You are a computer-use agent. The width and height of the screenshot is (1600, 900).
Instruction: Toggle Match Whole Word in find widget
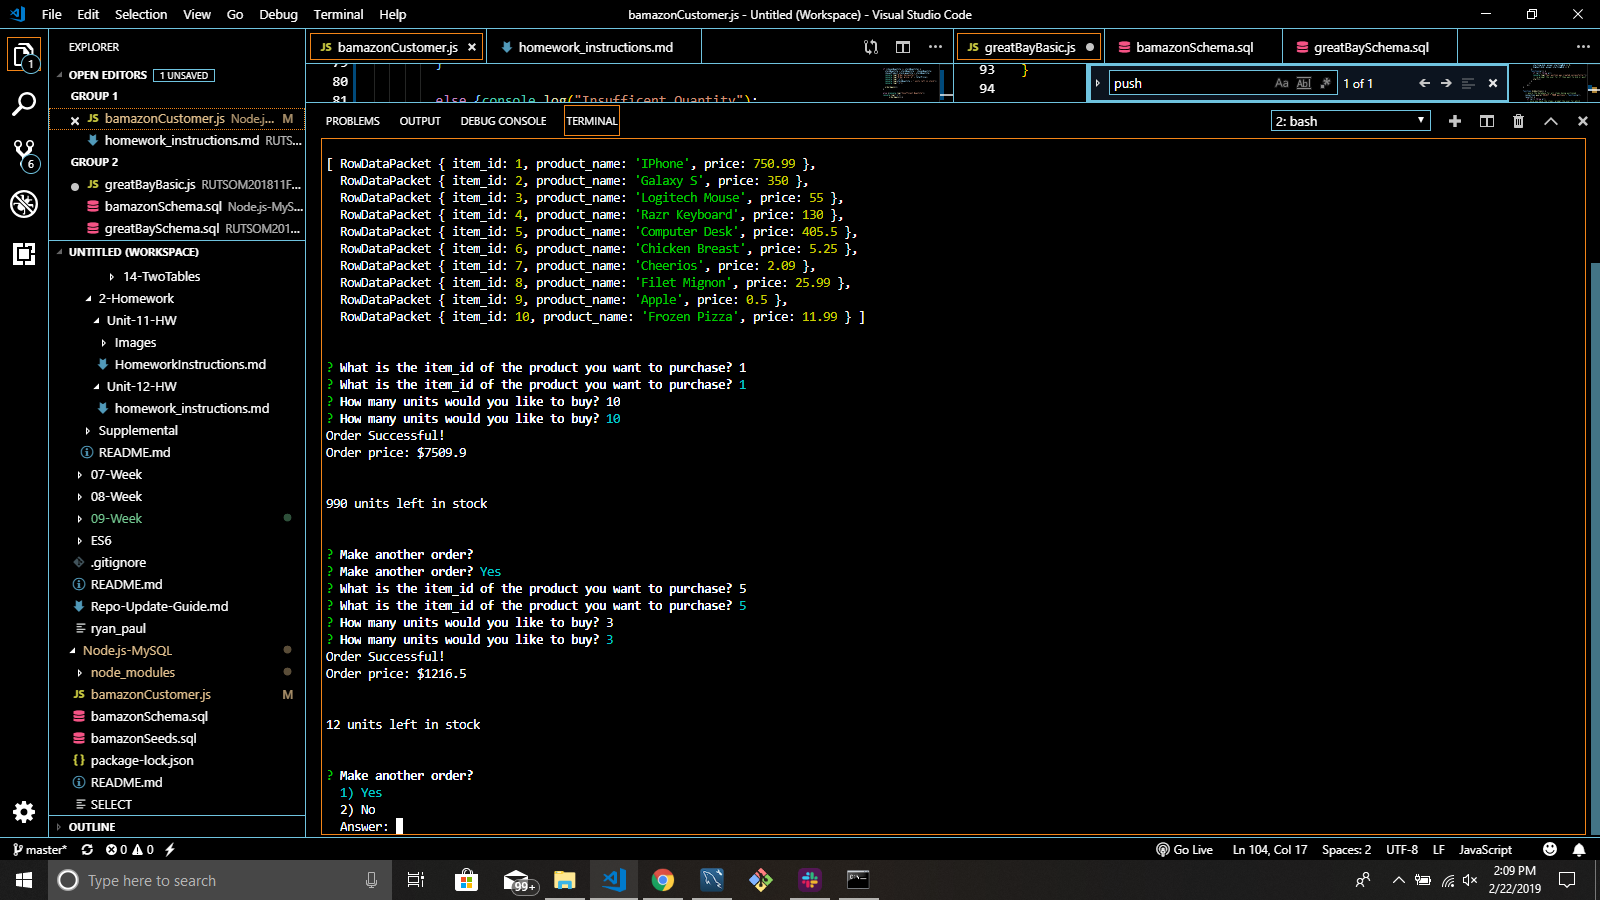[x=1304, y=83]
